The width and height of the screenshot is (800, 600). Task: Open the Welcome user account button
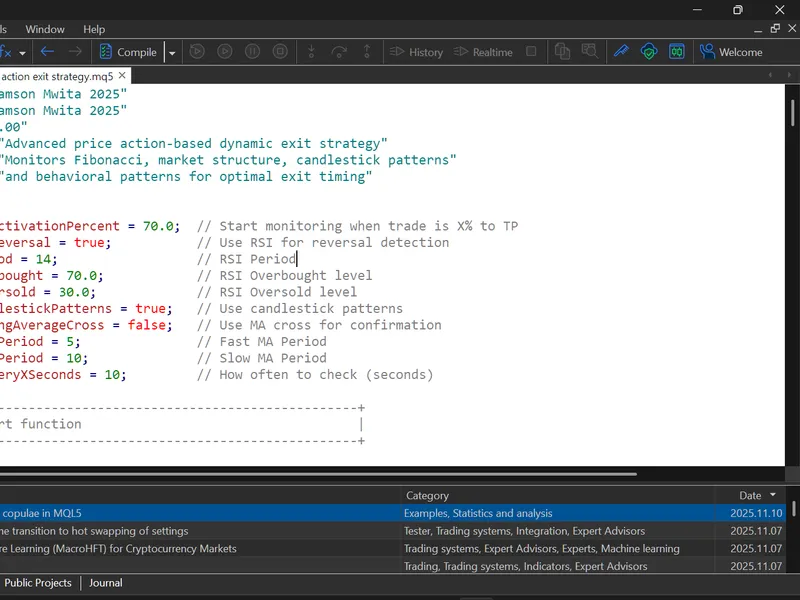pos(731,52)
